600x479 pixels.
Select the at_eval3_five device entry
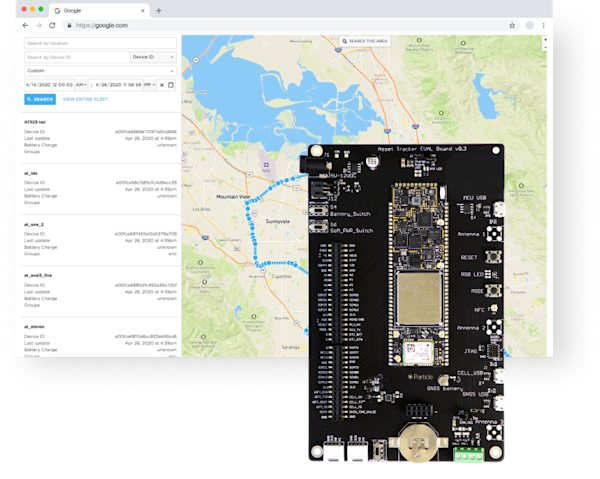(100, 290)
